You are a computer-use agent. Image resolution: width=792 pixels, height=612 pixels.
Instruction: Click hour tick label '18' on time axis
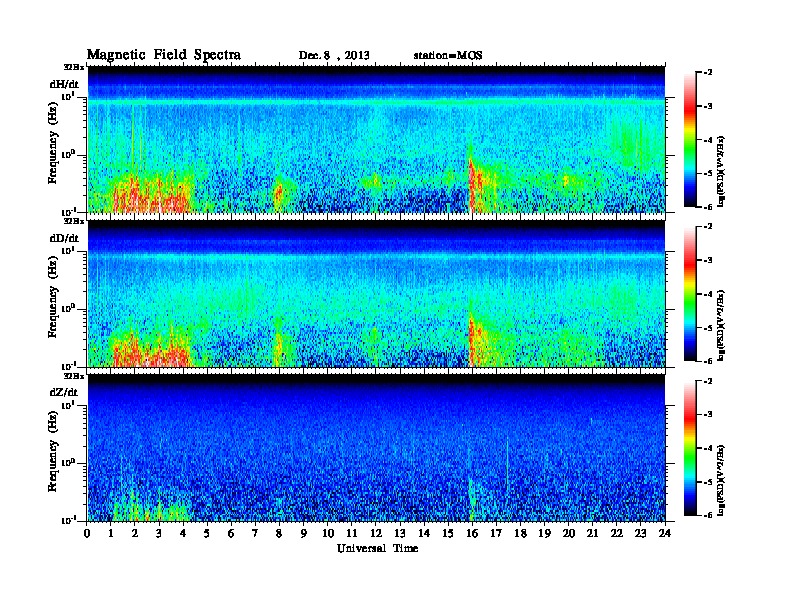point(520,533)
